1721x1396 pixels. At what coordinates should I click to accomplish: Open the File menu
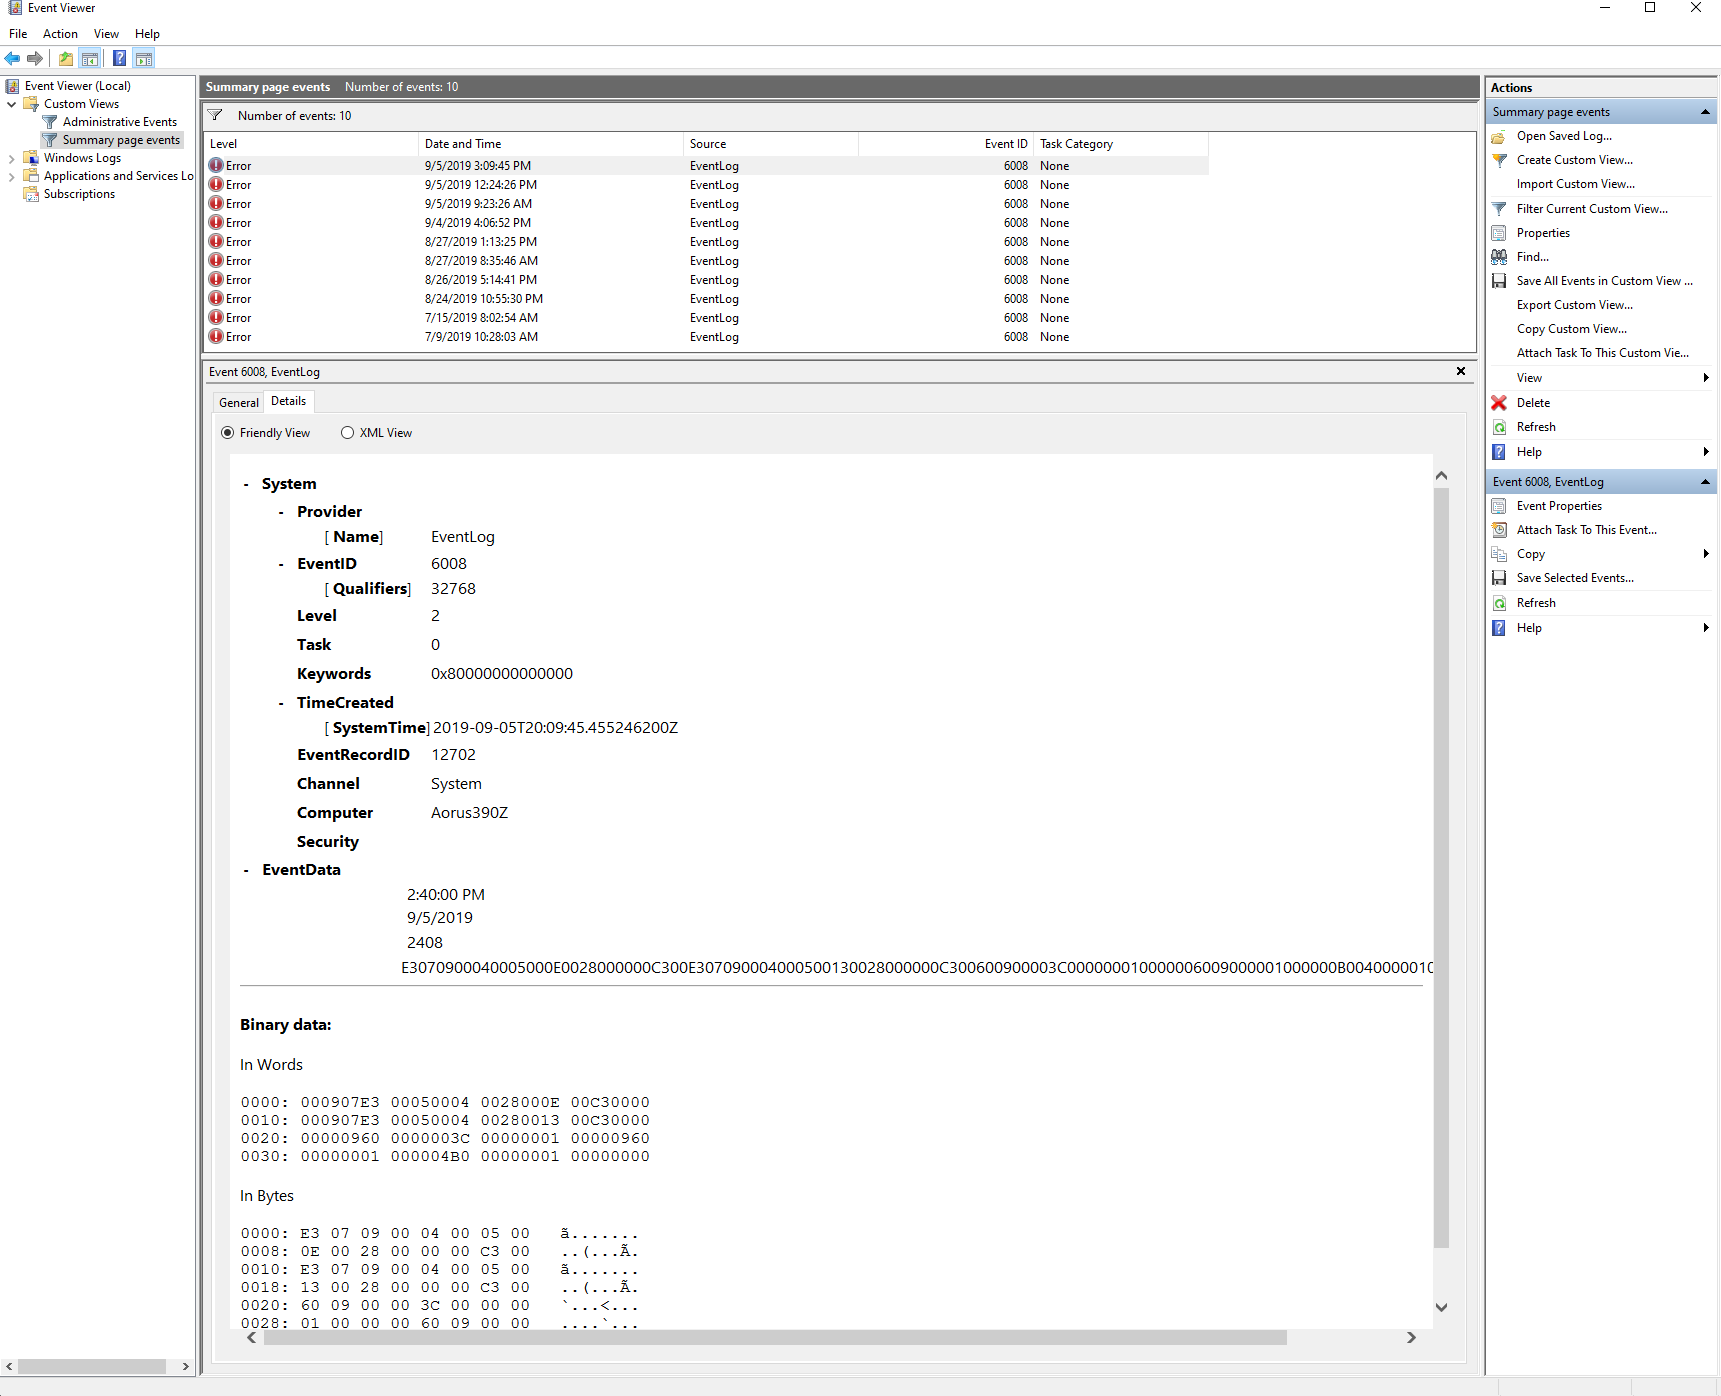(18, 34)
